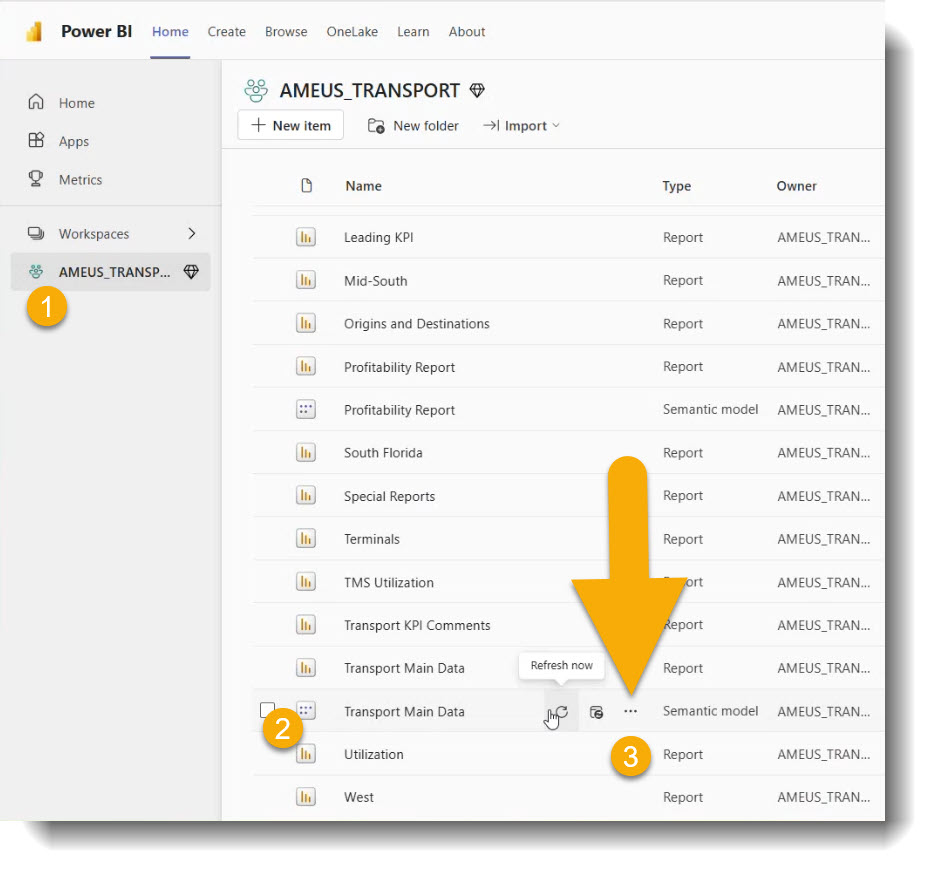The width and height of the screenshot is (937, 873).
Task: Sort by the Owner column header
Action: click(797, 186)
